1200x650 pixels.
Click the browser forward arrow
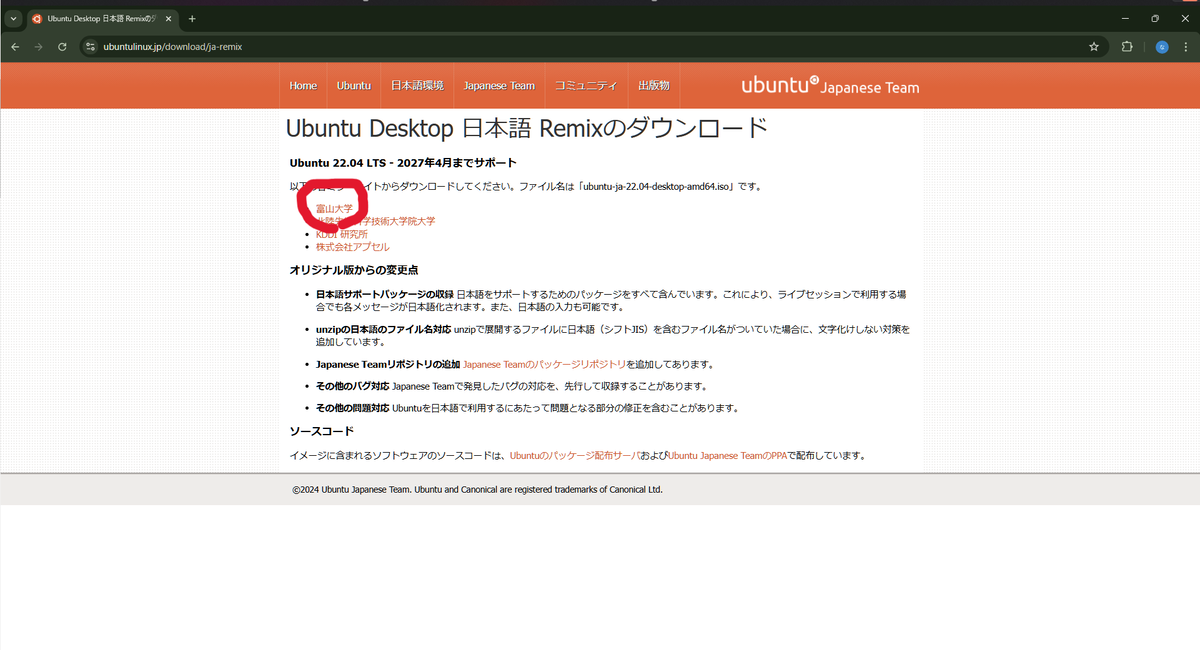(38, 46)
